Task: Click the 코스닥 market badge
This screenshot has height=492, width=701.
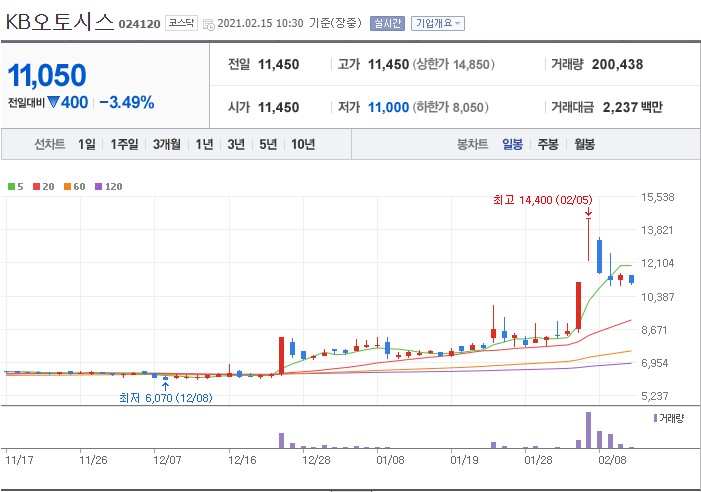Action: [x=182, y=23]
